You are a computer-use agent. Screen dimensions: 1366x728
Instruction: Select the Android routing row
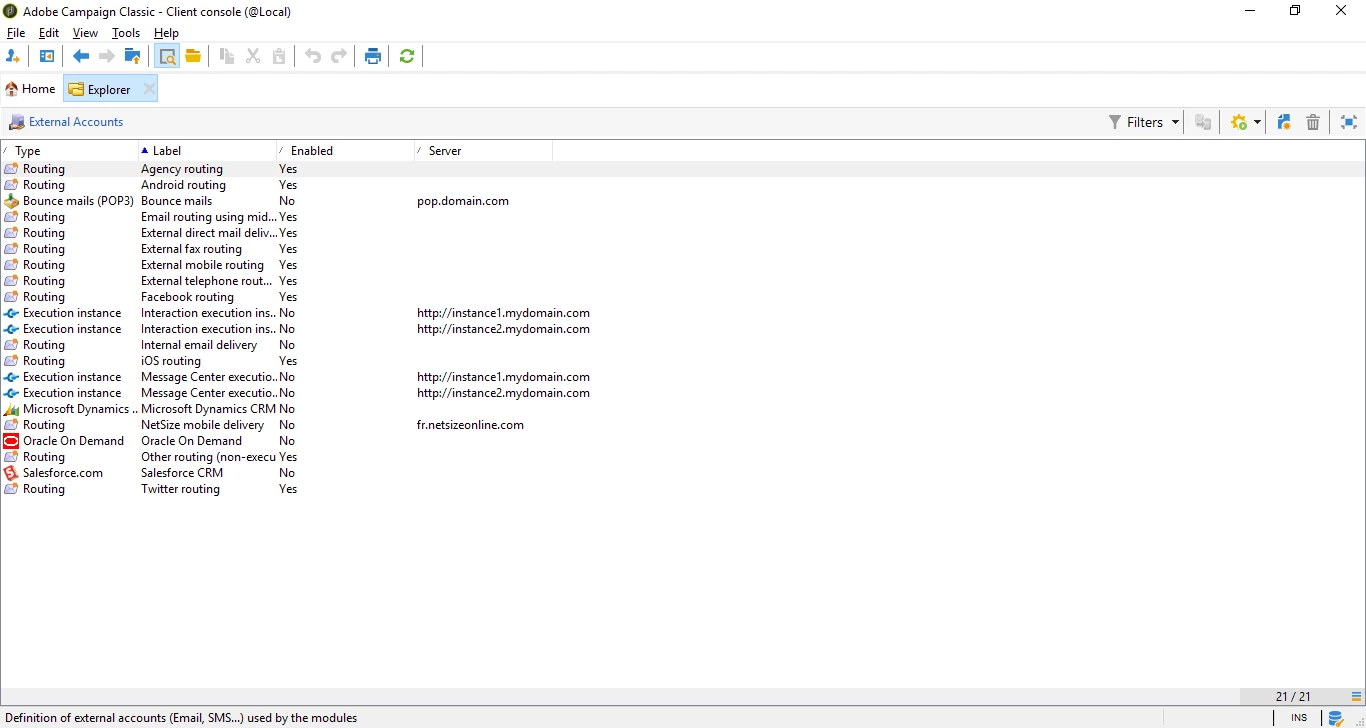pyautogui.click(x=683, y=185)
